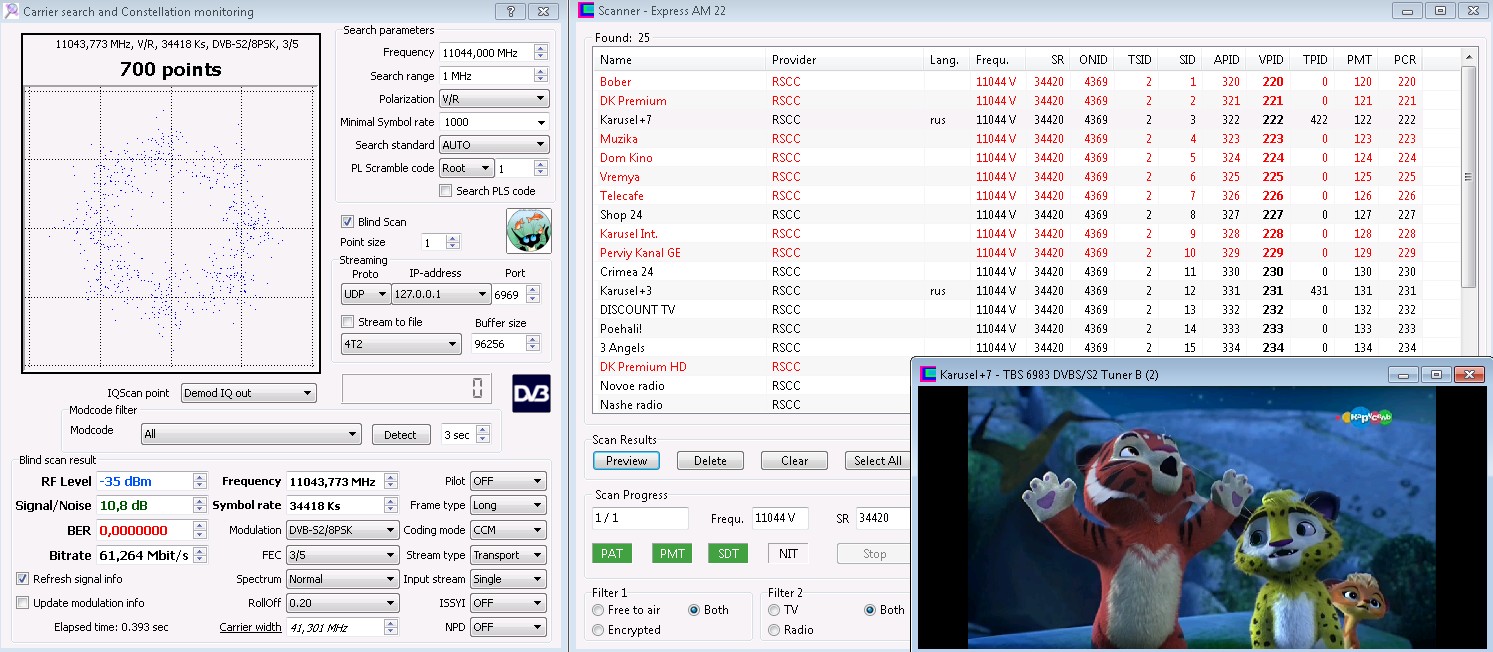Screen dimensions: 1493x652
Task: Select the TV radio button in Filter 2
Action: pyautogui.click(x=774, y=610)
